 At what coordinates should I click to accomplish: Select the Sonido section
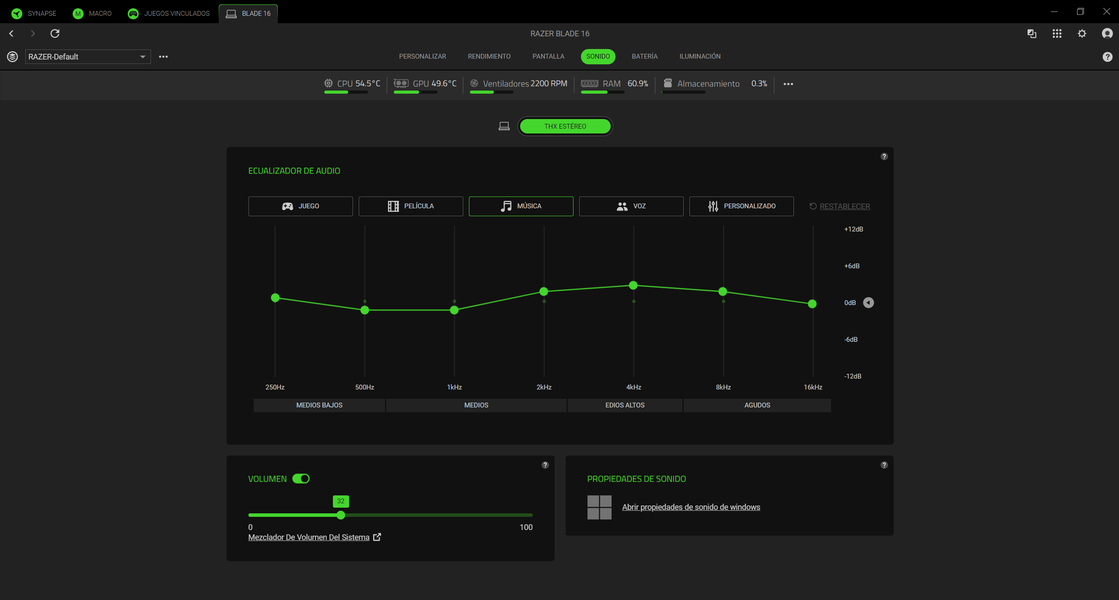click(598, 56)
